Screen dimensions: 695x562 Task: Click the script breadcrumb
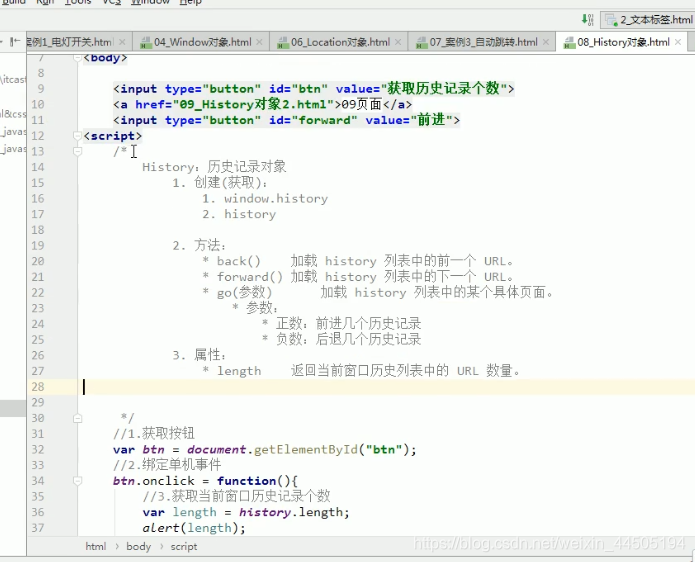point(184,546)
